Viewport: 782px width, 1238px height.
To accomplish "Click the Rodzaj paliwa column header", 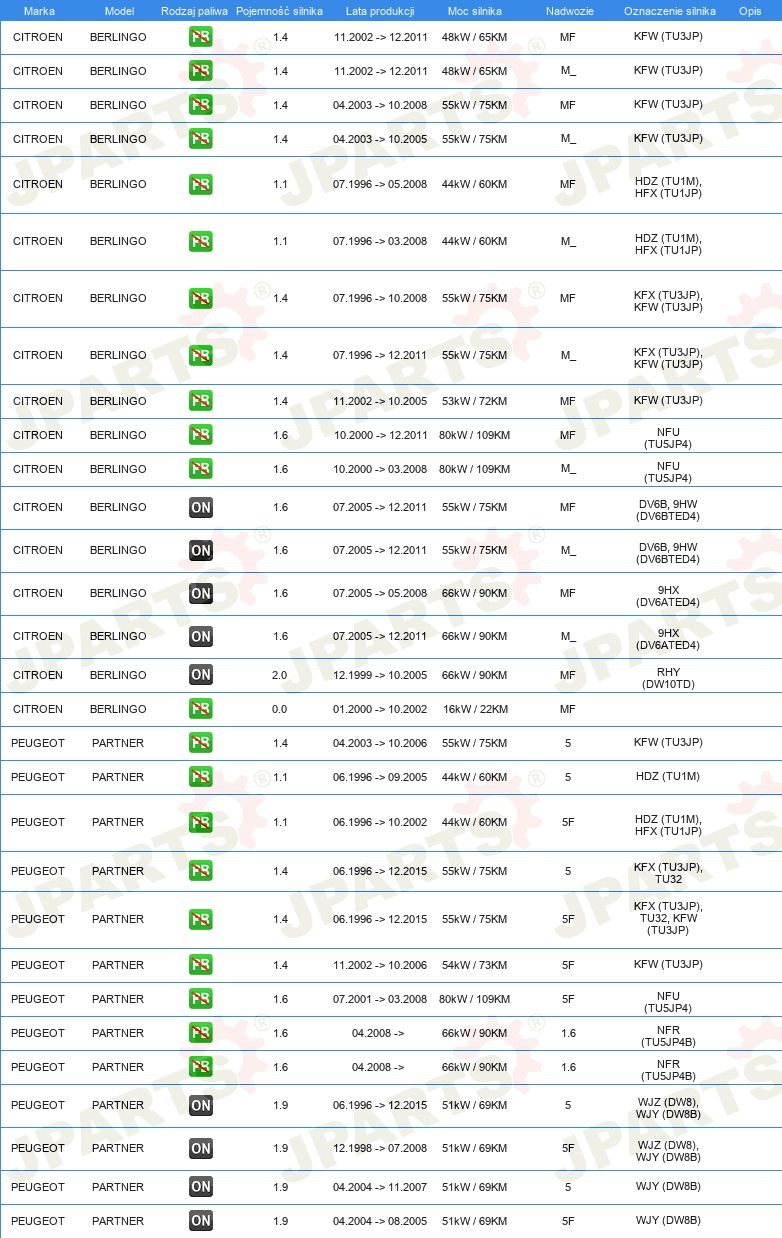I will coord(195,11).
